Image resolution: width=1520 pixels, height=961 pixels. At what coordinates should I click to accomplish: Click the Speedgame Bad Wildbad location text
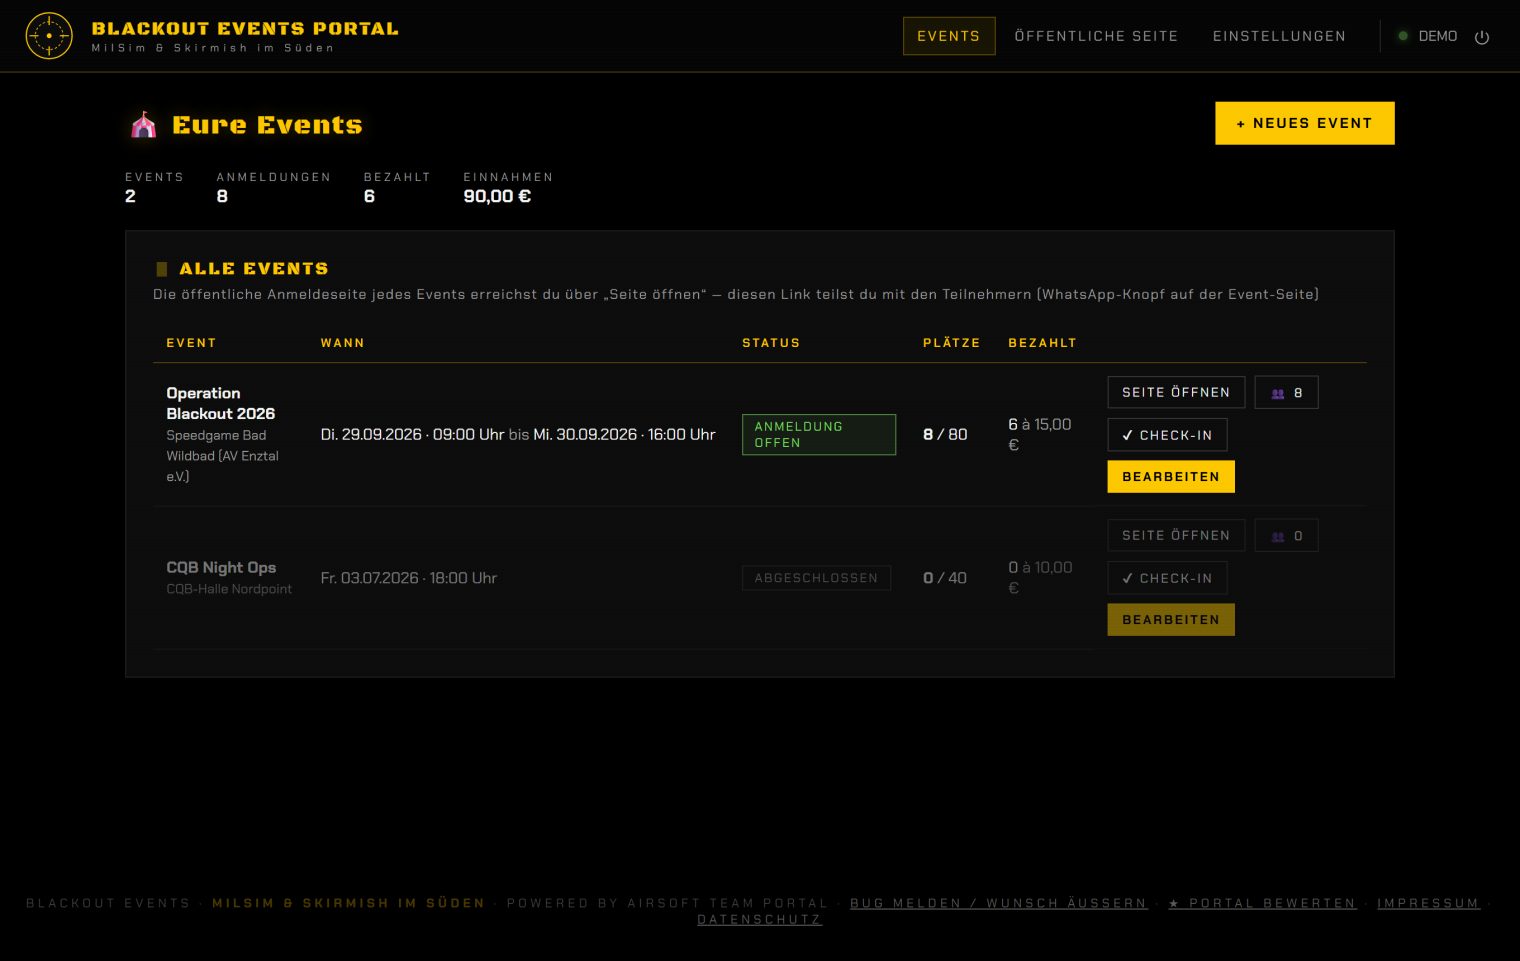click(x=223, y=456)
